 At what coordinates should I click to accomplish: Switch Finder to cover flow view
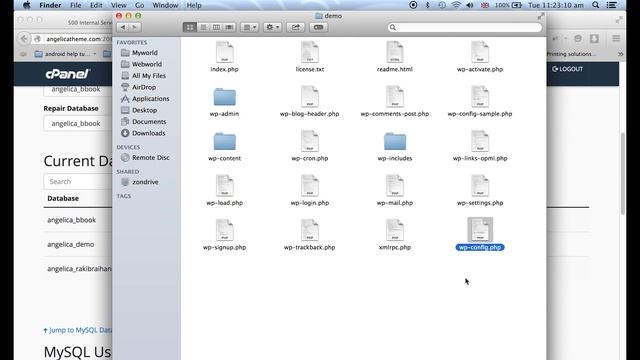tap(229, 27)
